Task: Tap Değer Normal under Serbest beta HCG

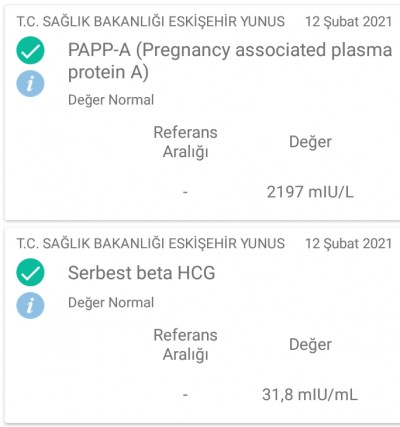Action: [x=111, y=303]
